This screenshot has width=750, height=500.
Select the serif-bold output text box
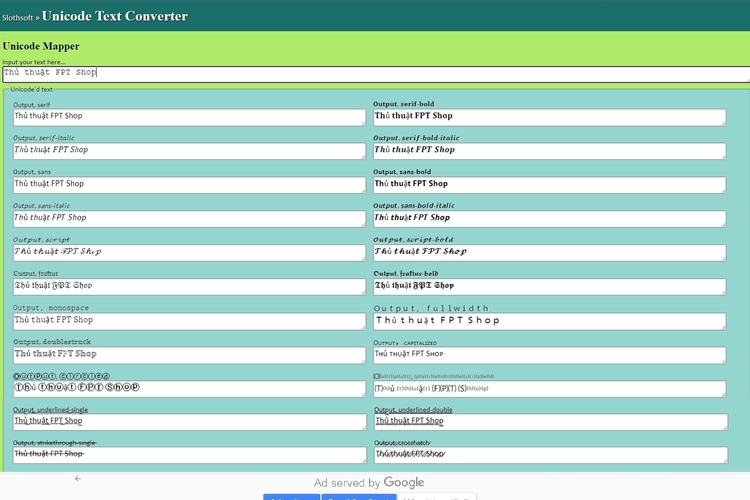[550, 118]
